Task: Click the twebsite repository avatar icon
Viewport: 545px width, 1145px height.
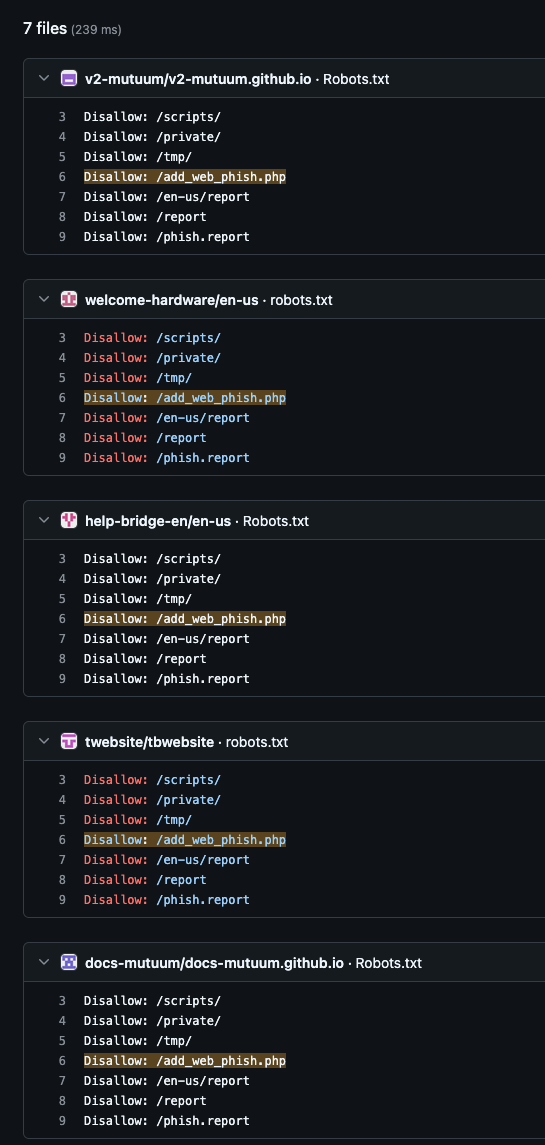Action: point(69,742)
